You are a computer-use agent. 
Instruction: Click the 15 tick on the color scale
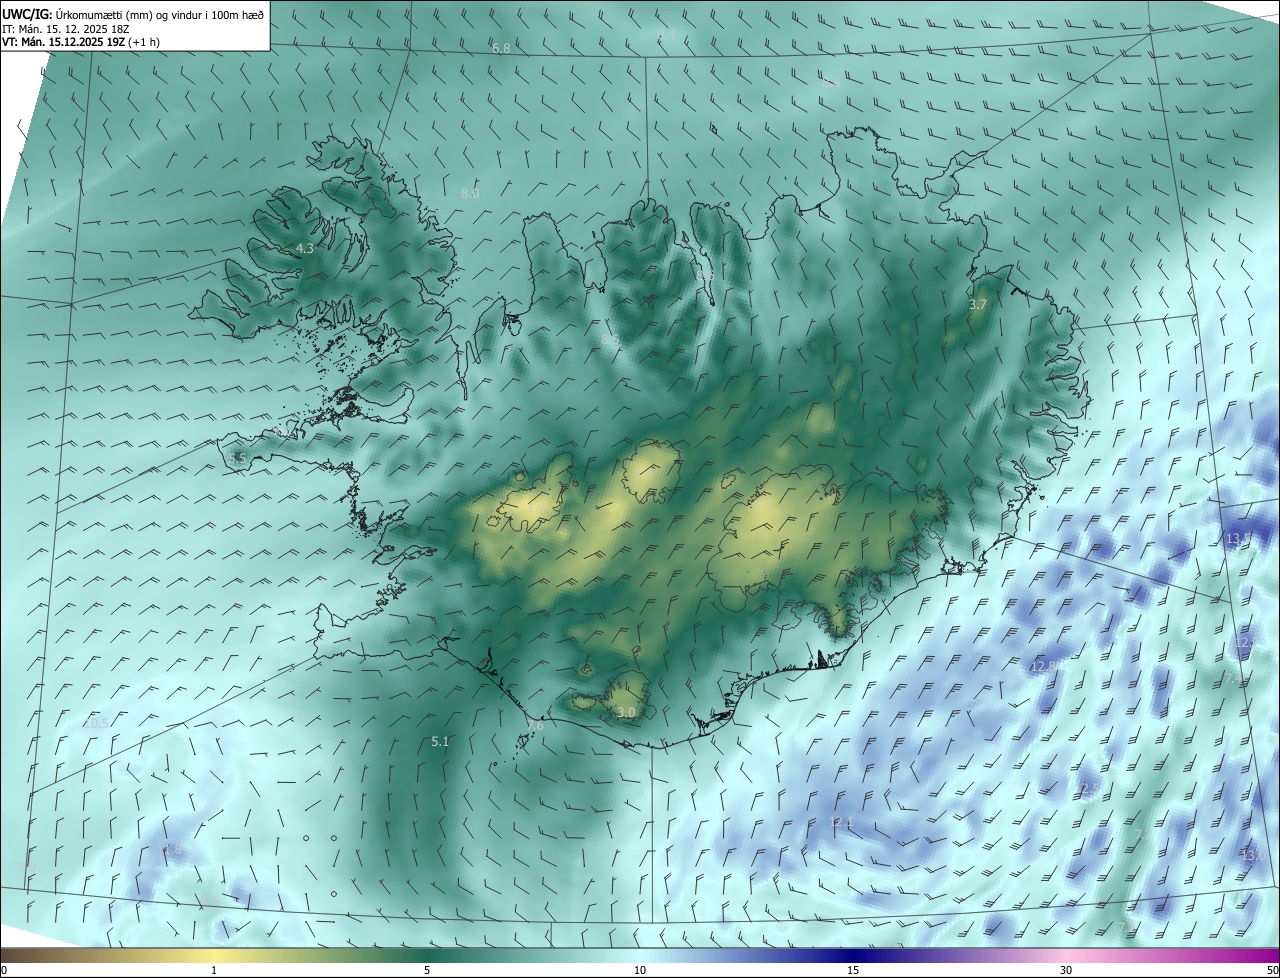[853, 970]
